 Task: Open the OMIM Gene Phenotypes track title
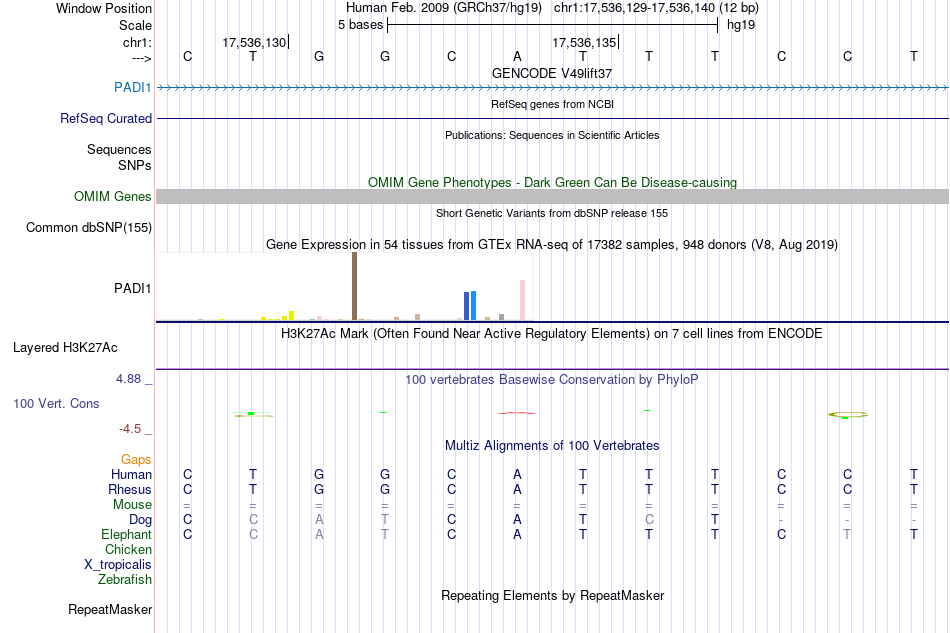552,182
